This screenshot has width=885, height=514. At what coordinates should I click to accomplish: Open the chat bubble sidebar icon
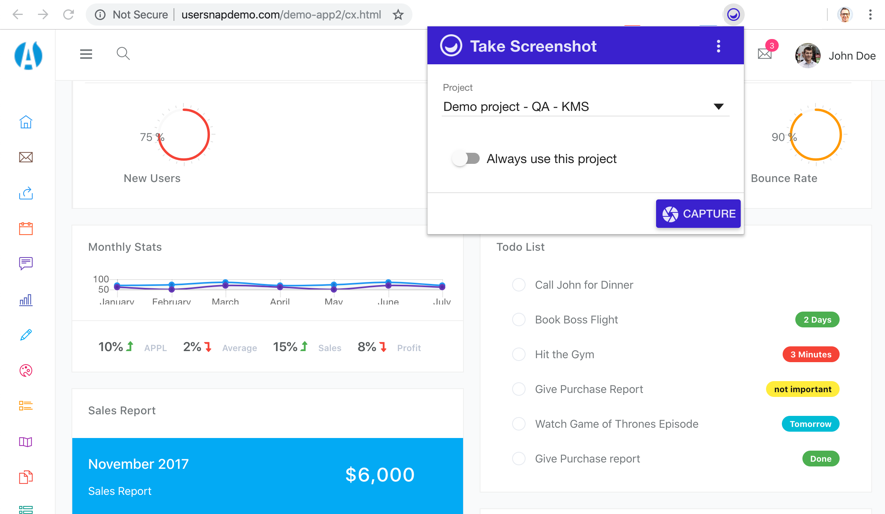tap(26, 264)
